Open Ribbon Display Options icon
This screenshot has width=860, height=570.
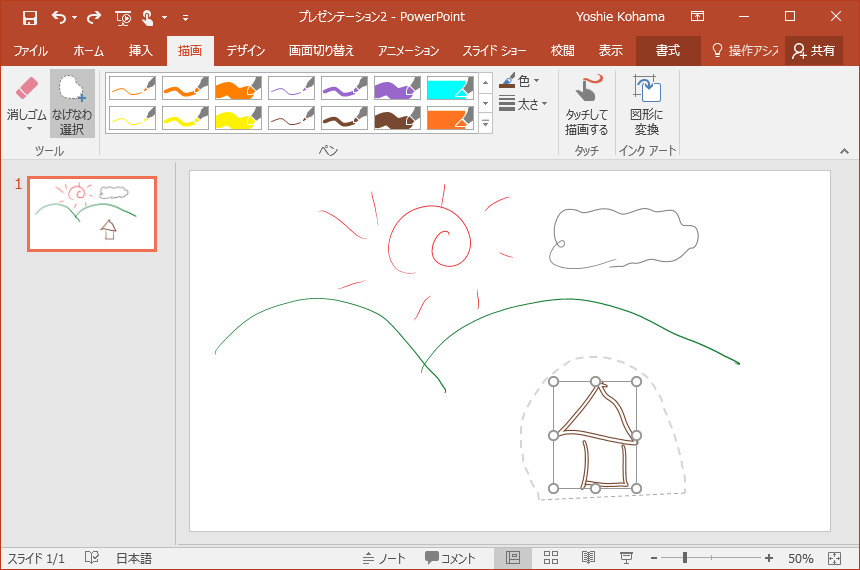click(697, 16)
